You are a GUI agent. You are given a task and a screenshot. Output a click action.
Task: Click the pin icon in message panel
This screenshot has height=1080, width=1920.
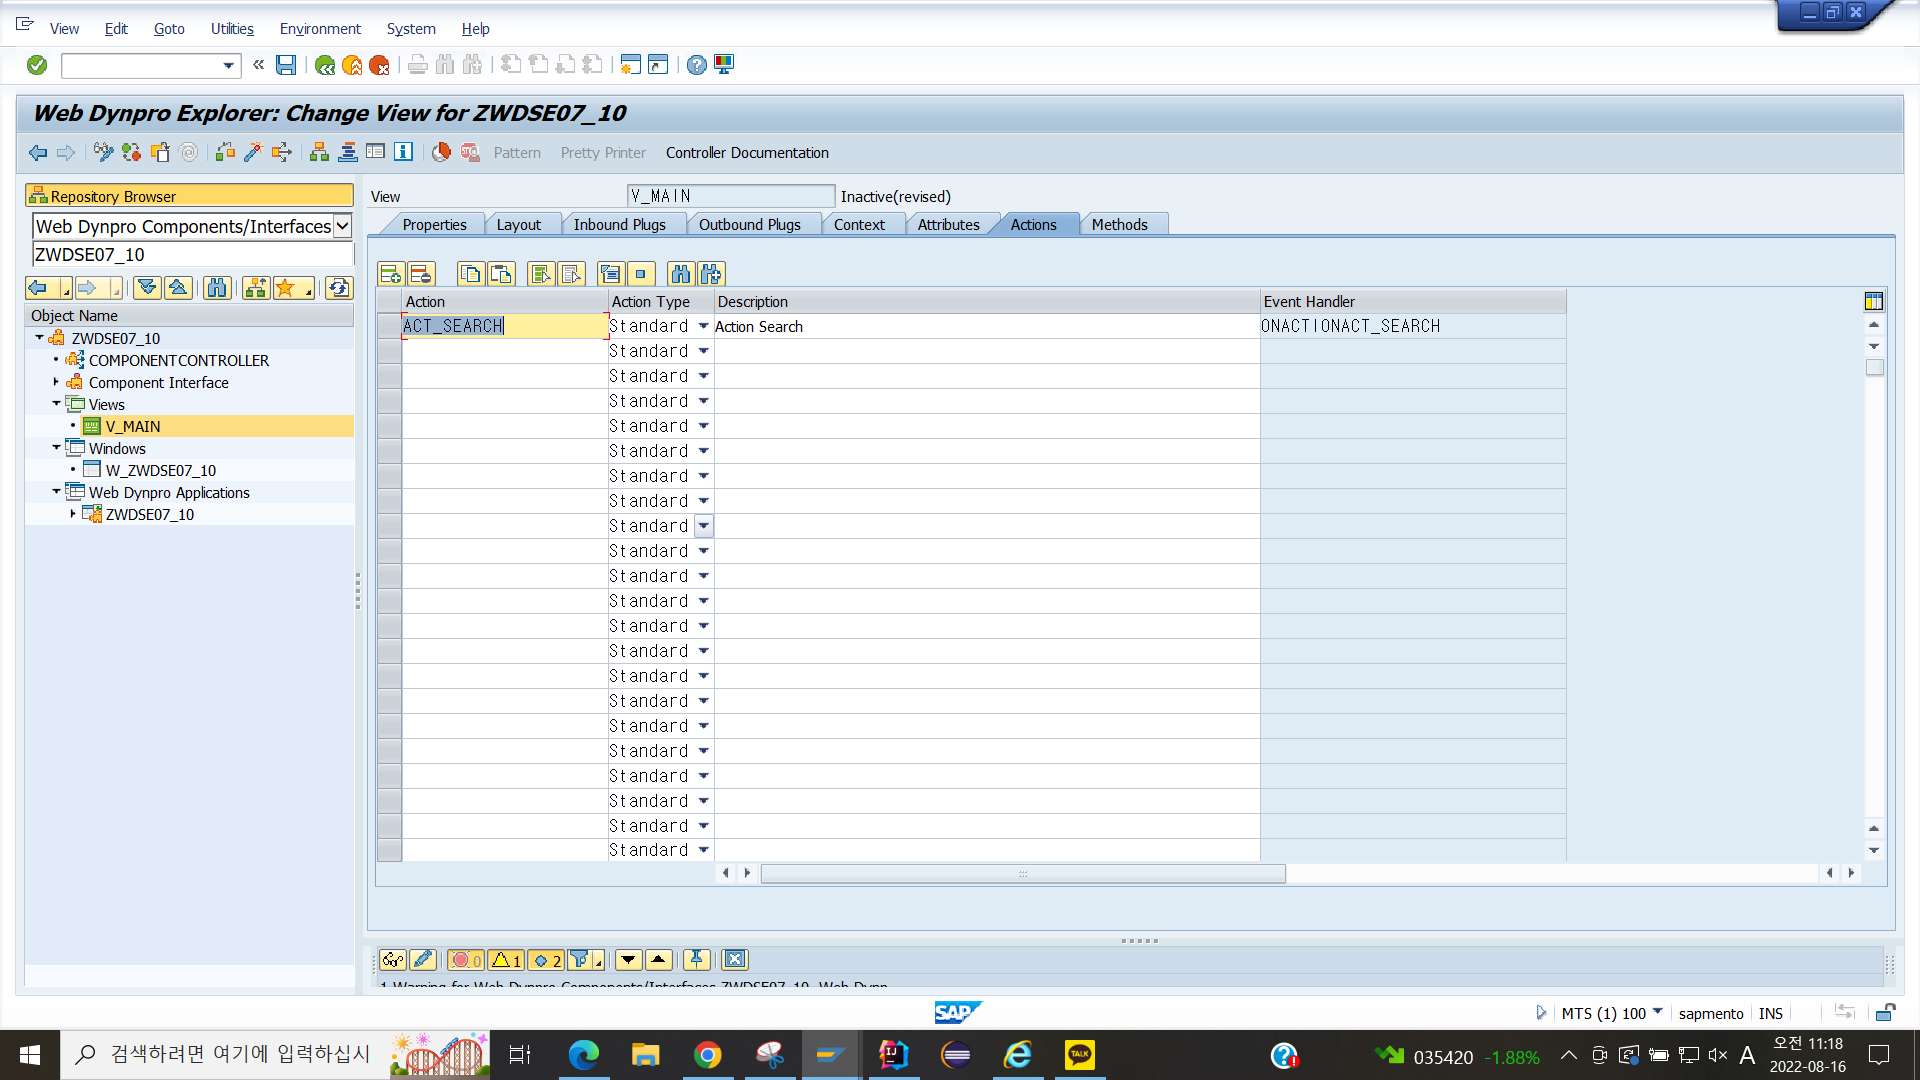click(697, 960)
